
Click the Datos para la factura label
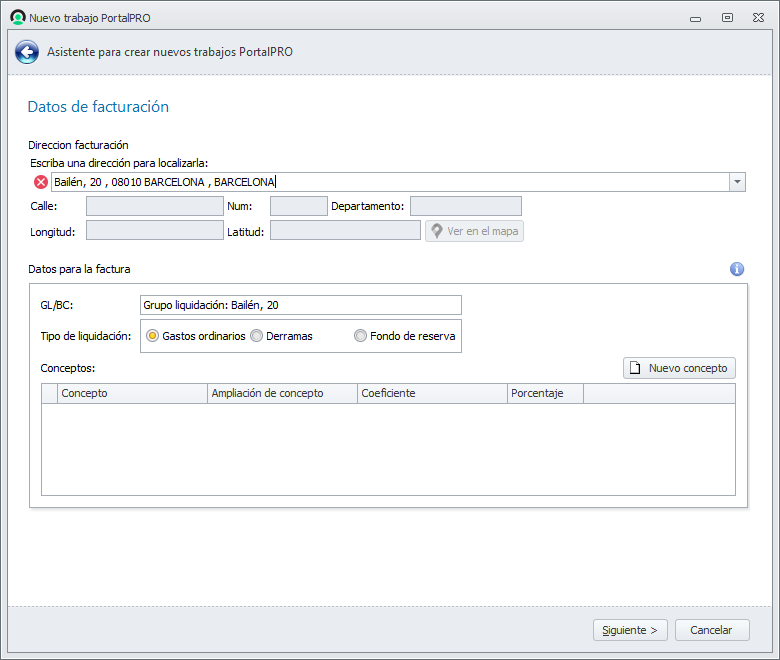pos(79,269)
